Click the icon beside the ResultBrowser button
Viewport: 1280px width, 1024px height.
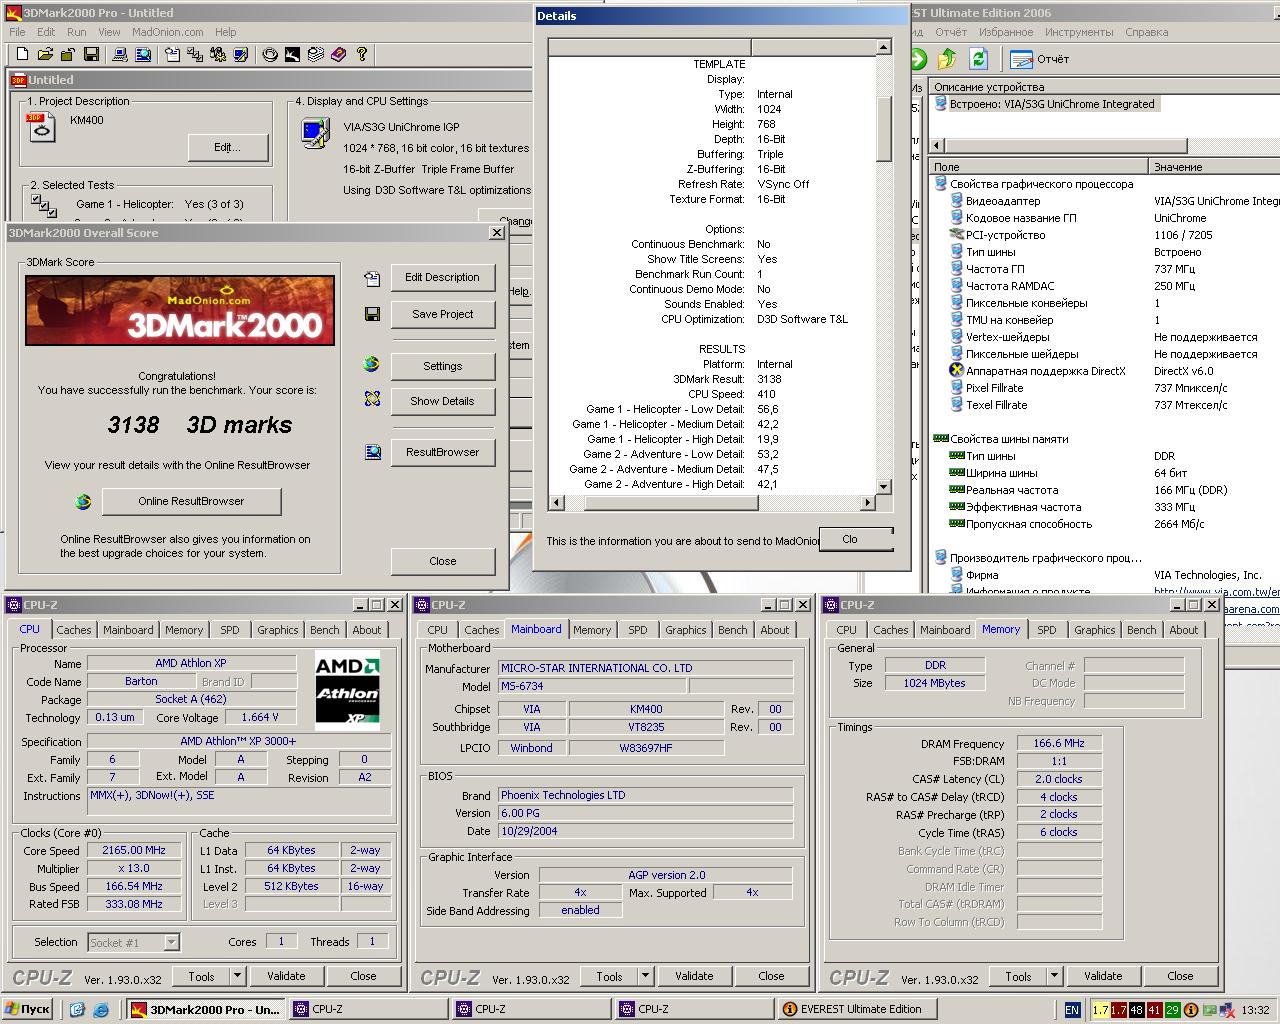(372, 452)
